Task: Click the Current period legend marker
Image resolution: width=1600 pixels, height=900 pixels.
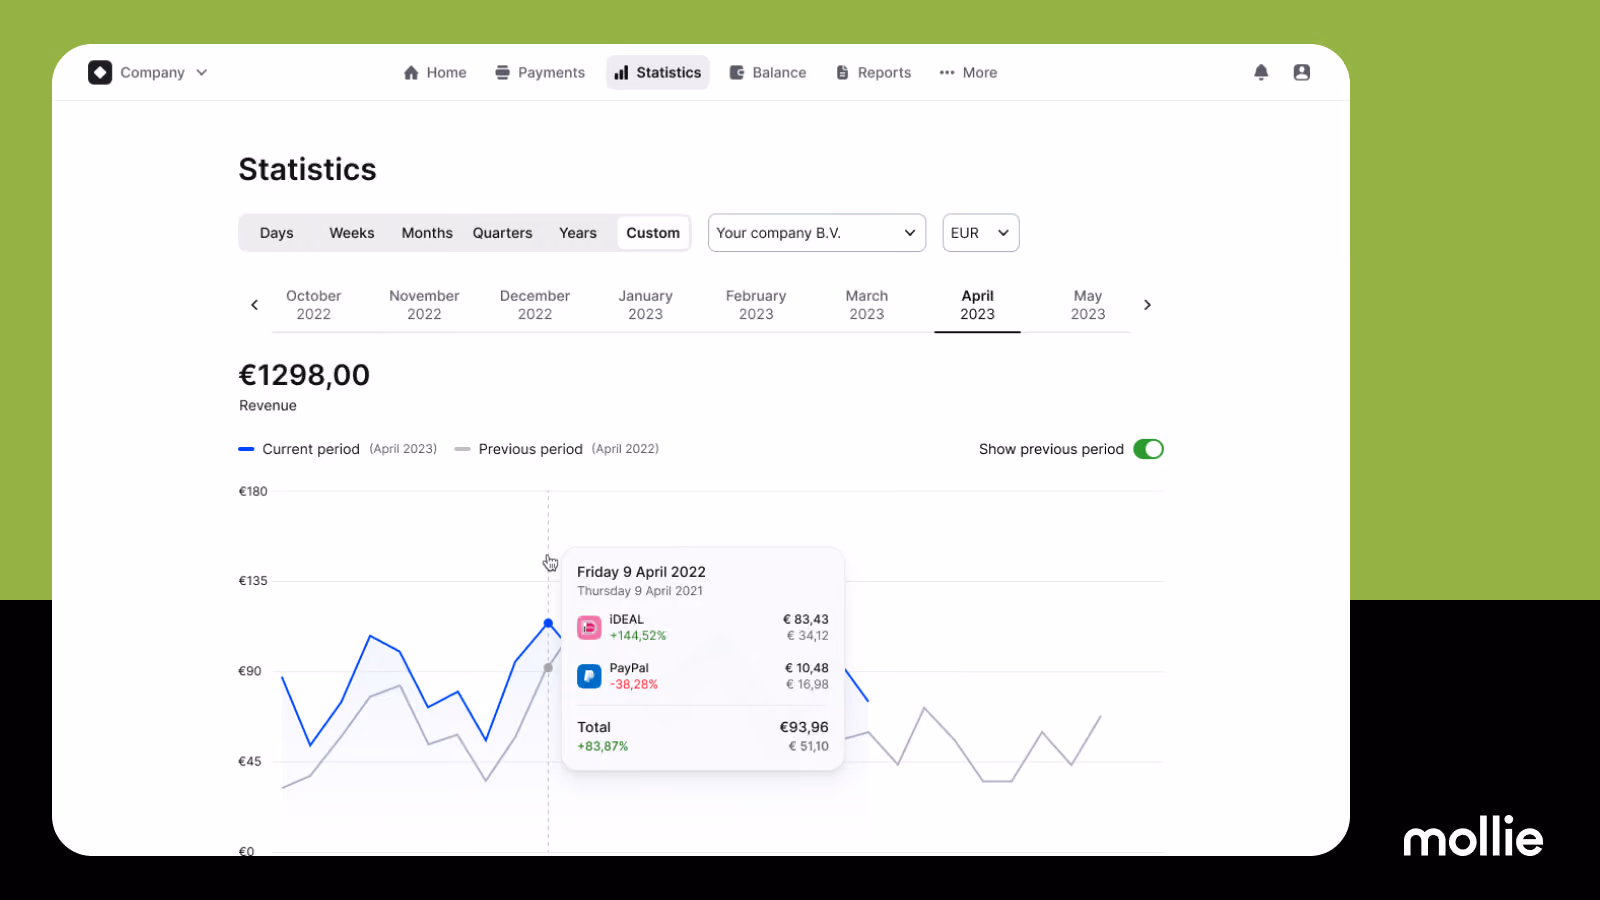Action: pyautogui.click(x=246, y=449)
